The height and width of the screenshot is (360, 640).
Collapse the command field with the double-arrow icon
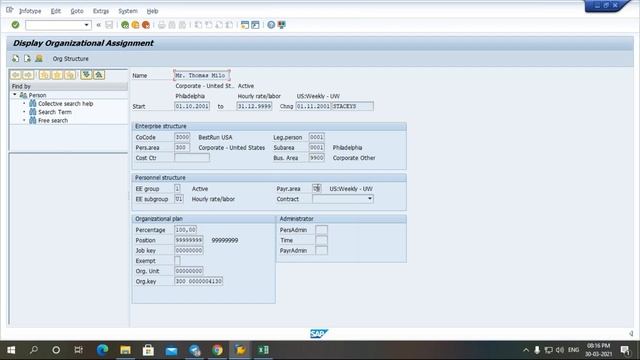pos(98,25)
